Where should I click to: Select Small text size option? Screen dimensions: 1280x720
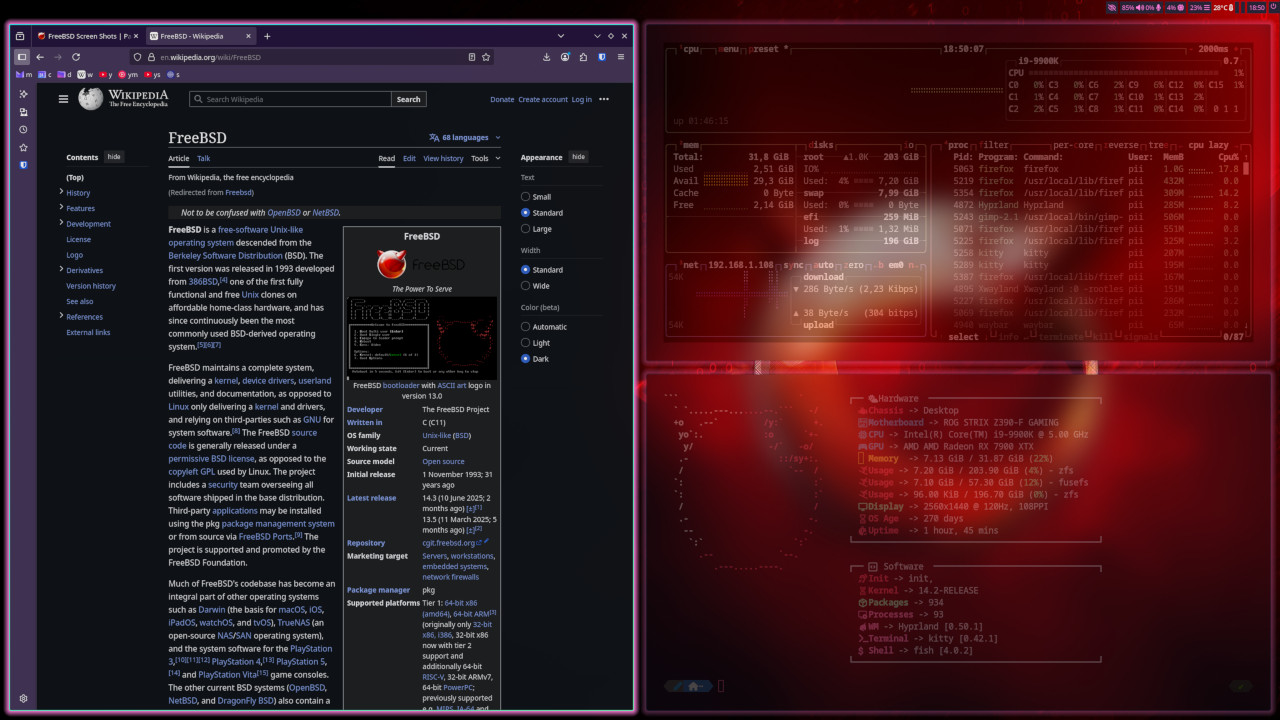526,197
